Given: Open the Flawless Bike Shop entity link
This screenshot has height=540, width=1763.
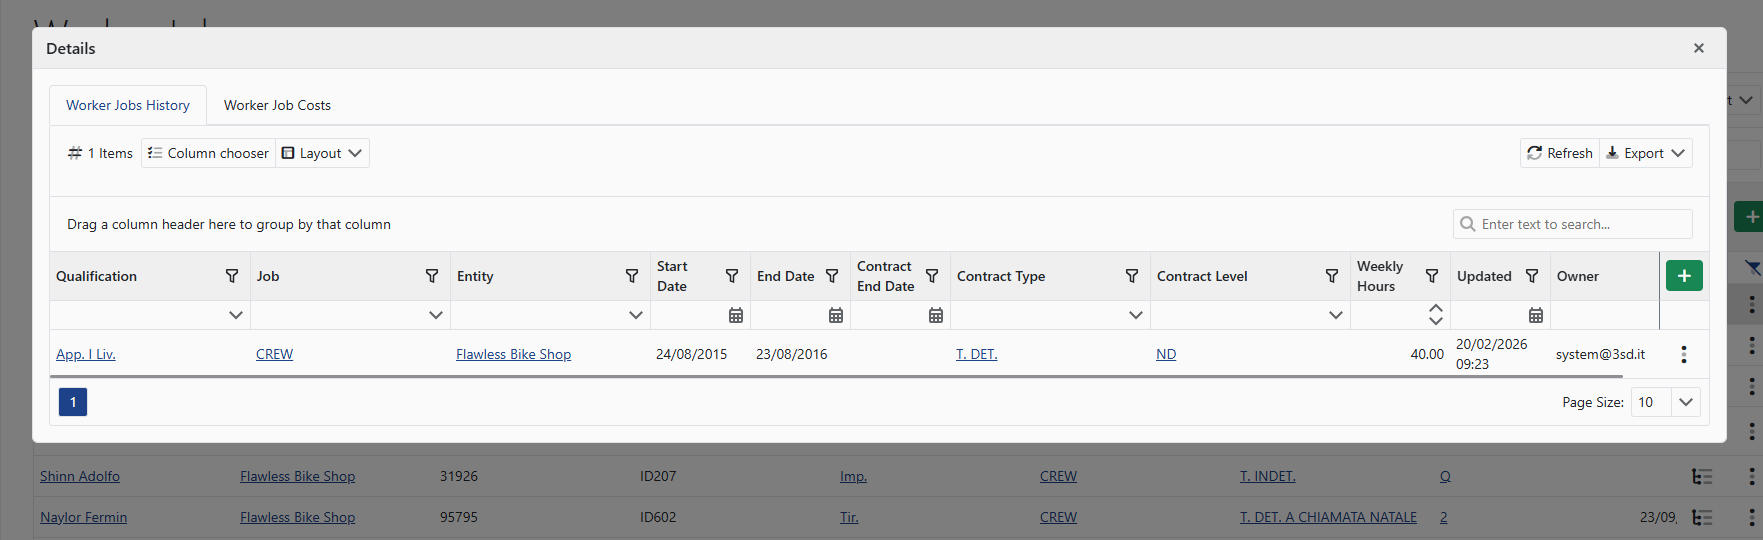Looking at the screenshot, I should (x=513, y=354).
